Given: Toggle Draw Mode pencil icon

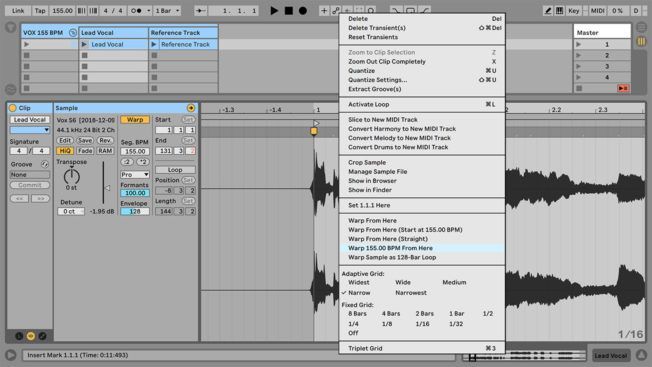Looking at the screenshot, I should click(548, 11).
